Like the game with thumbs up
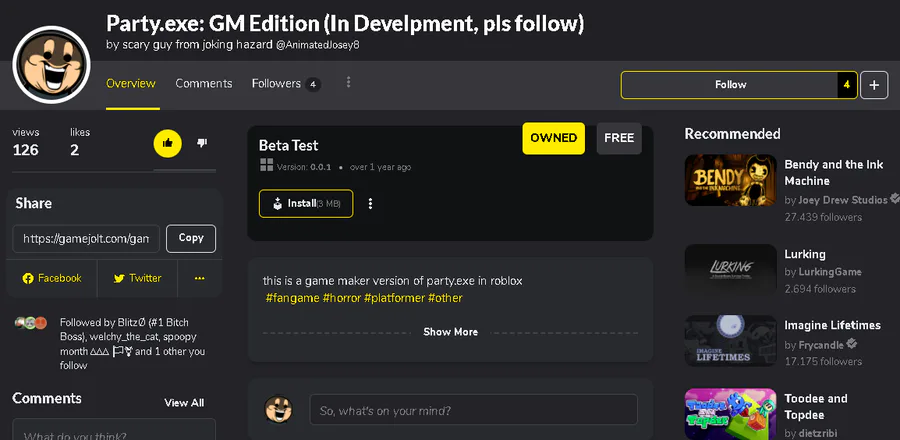 (x=168, y=143)
